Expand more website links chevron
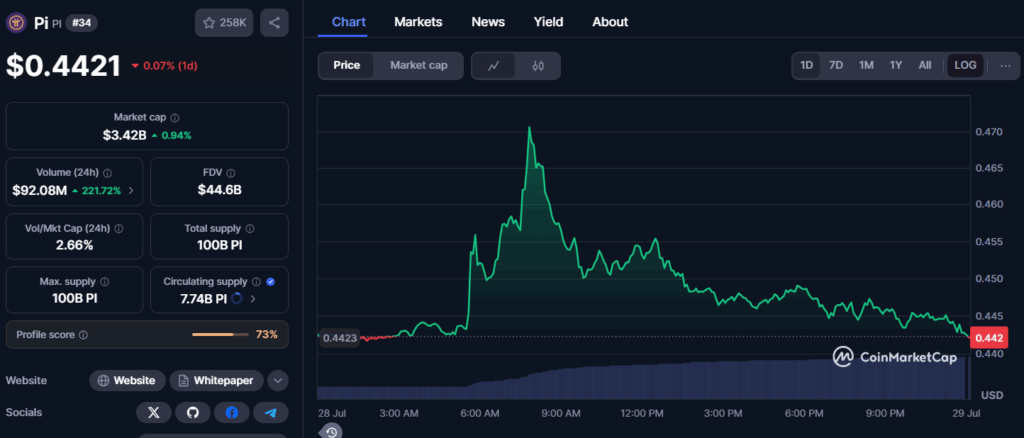Screen dimensions: 1024x438 (278, 381)
